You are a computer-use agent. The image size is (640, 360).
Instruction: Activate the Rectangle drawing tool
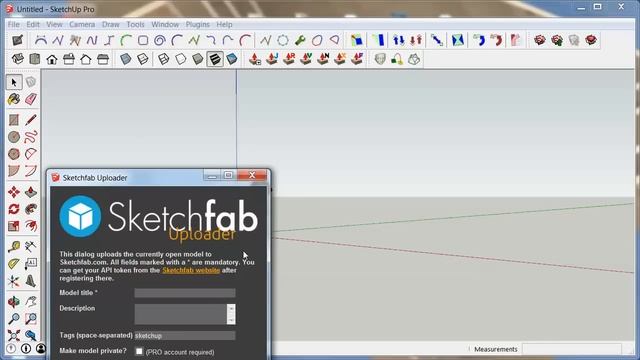14,120
